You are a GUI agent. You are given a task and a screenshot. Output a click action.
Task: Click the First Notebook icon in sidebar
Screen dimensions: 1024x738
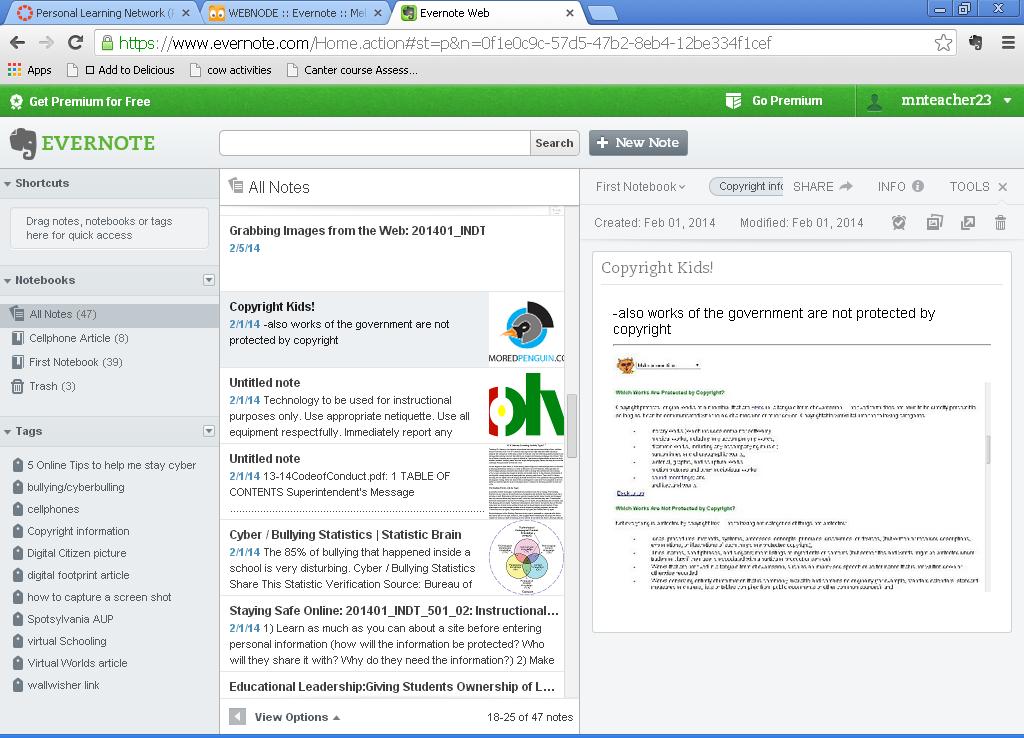point(18,362)
